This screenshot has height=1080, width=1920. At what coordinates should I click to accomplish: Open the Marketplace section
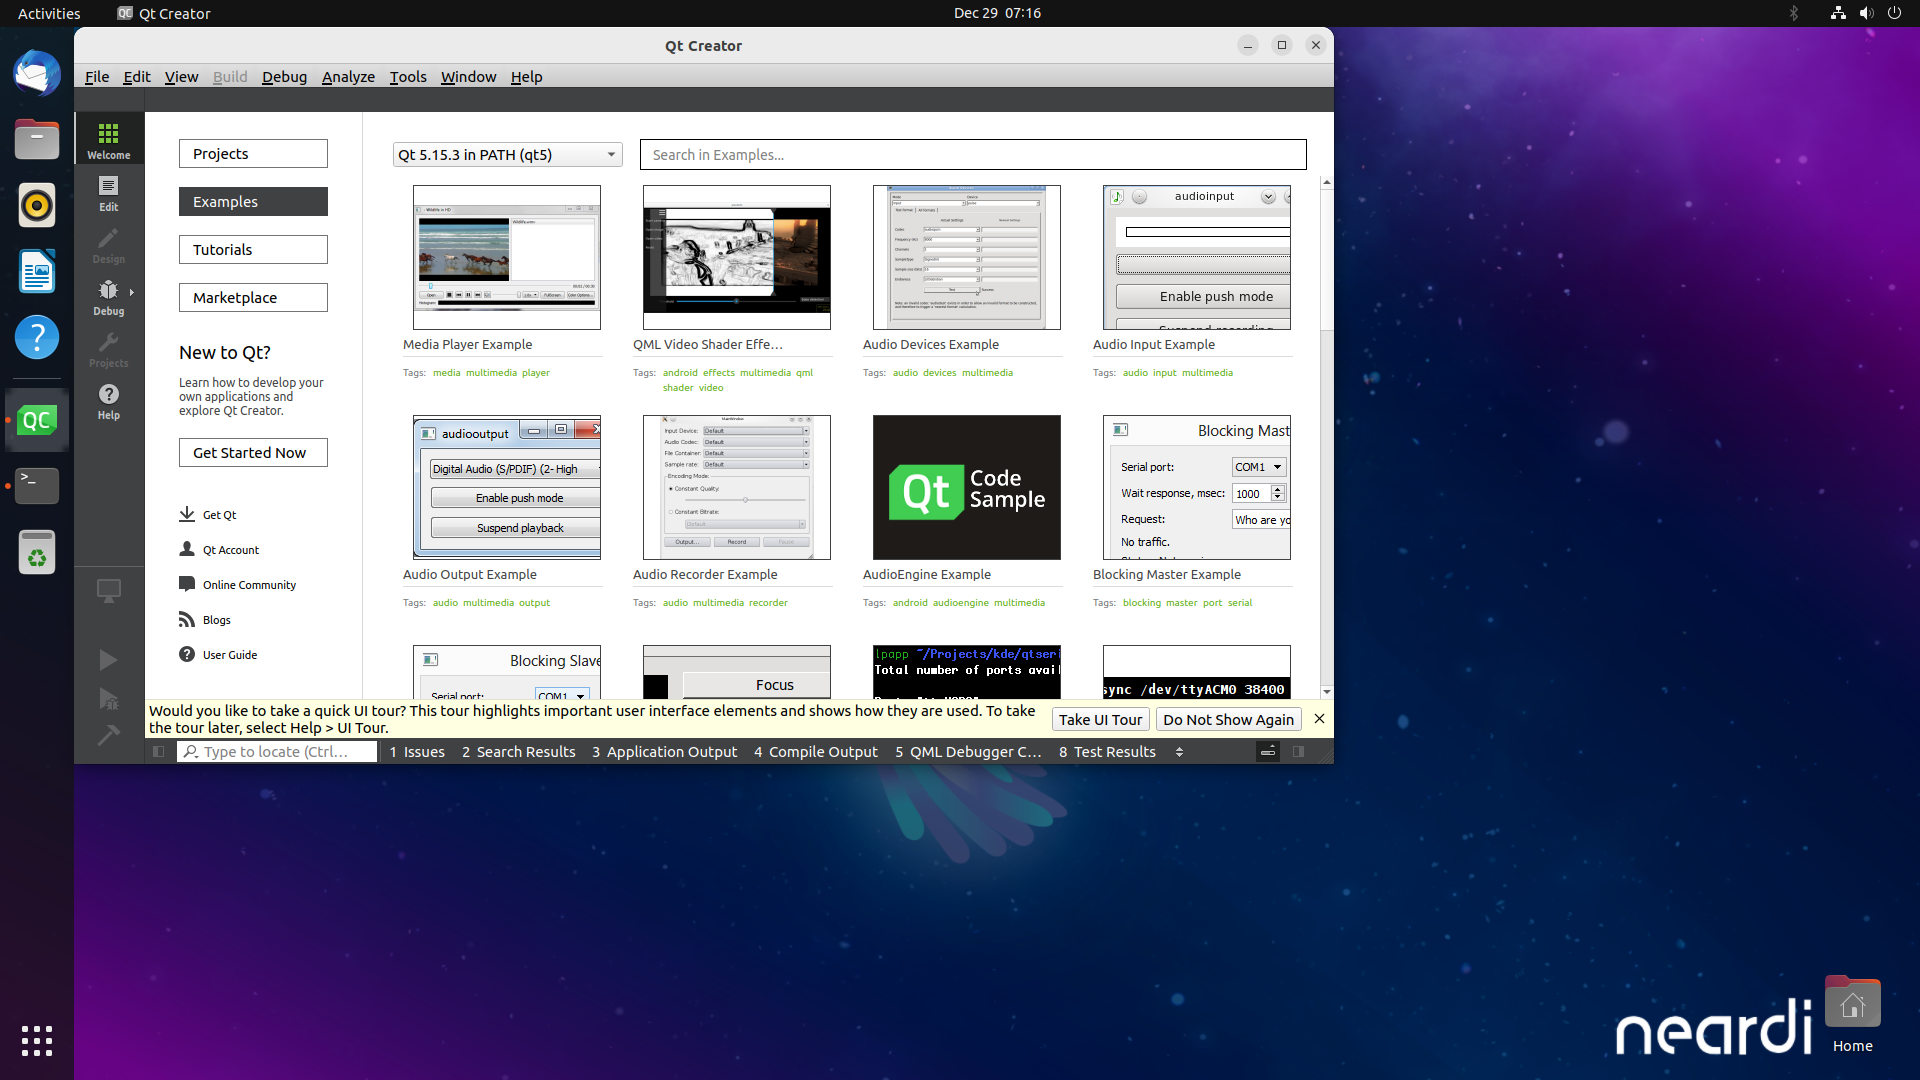tap(253, 297)
